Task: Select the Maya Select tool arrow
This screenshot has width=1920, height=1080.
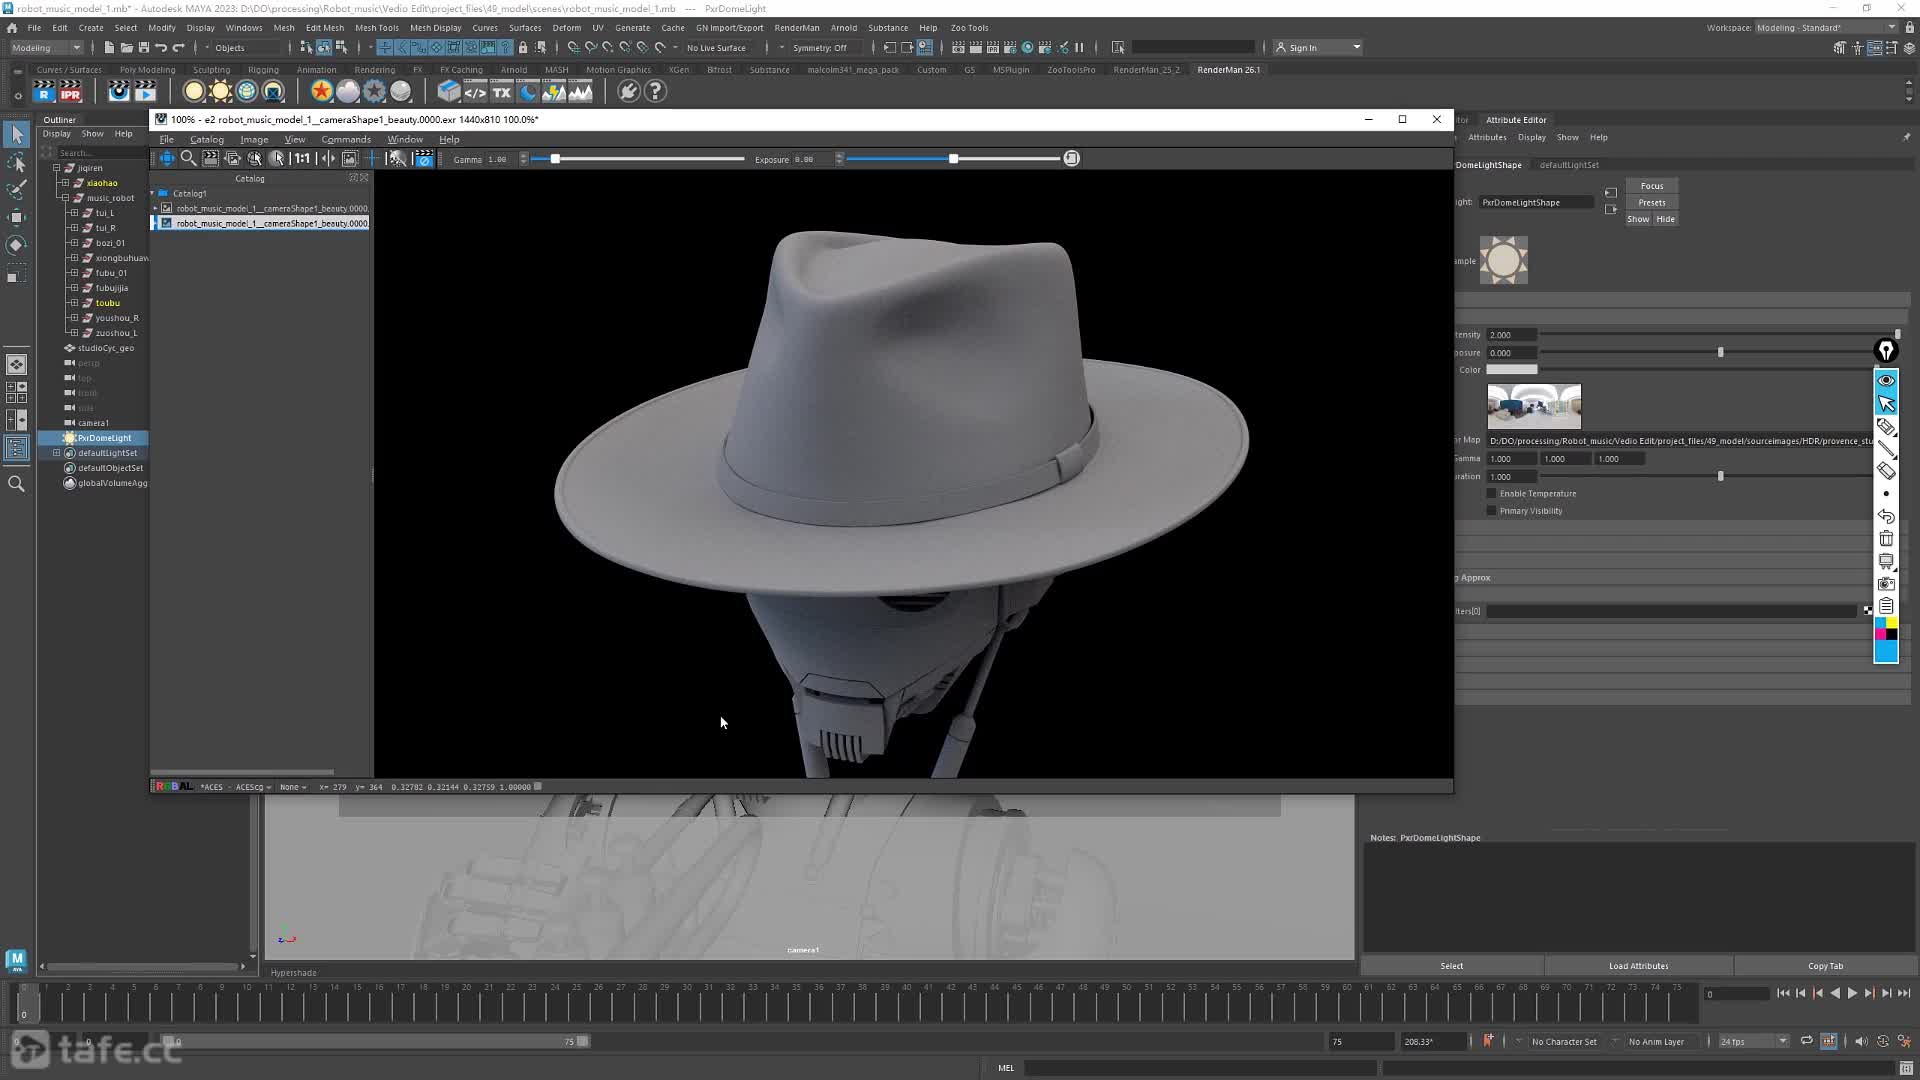Action: 17,134
